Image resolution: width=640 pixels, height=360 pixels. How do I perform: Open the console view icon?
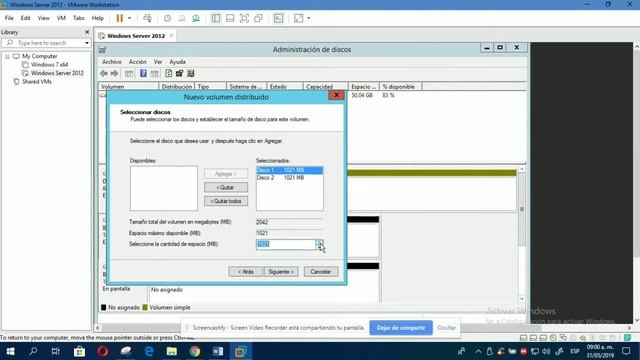pos(278,18)
